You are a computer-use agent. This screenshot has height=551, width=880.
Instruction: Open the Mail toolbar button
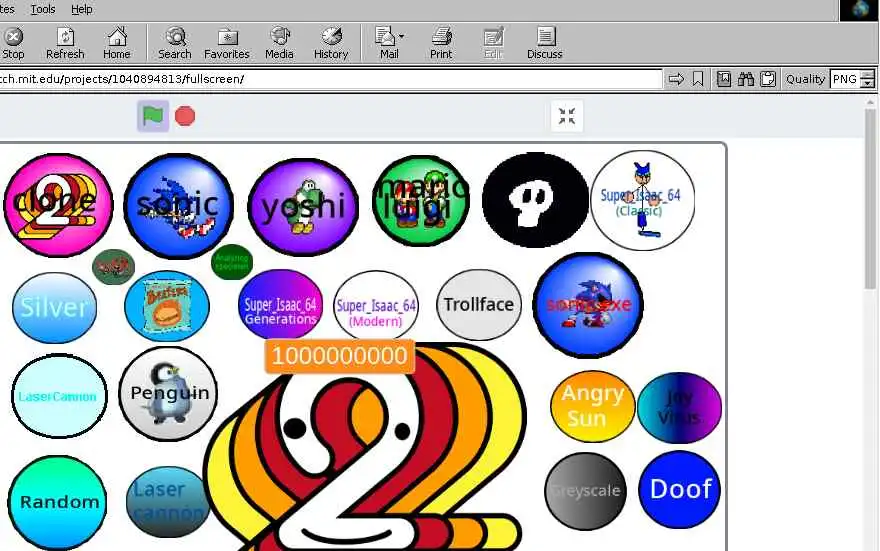(387, 43)
